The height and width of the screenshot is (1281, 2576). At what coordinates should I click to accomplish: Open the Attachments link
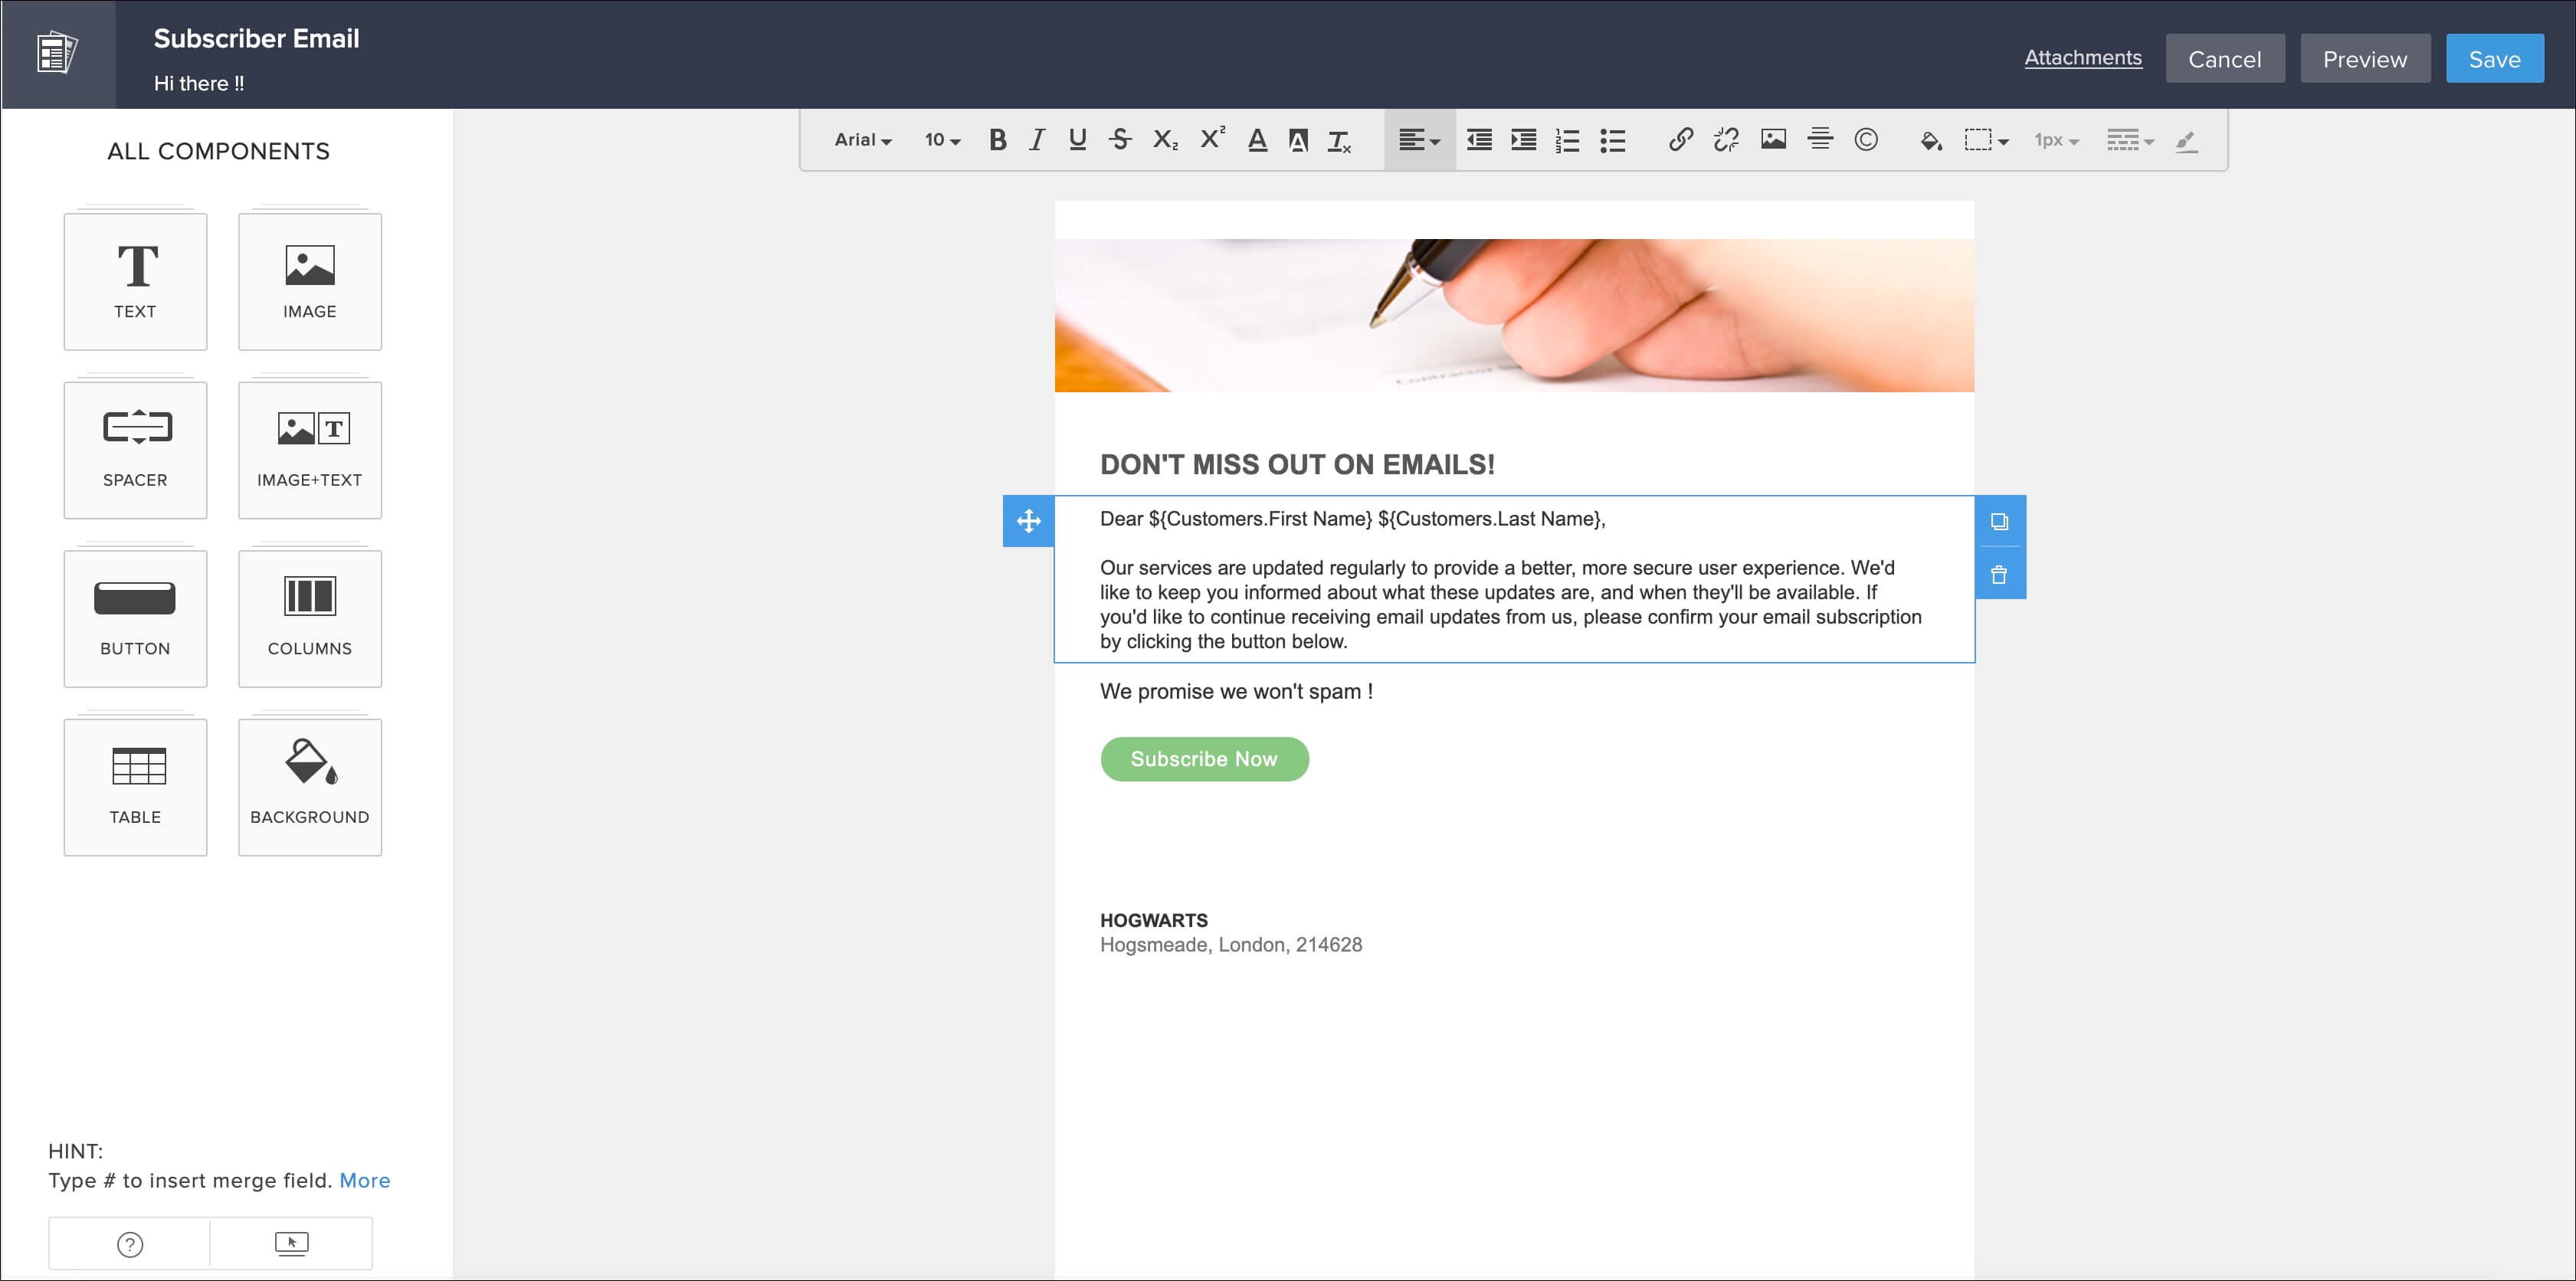click(2082, 58)
